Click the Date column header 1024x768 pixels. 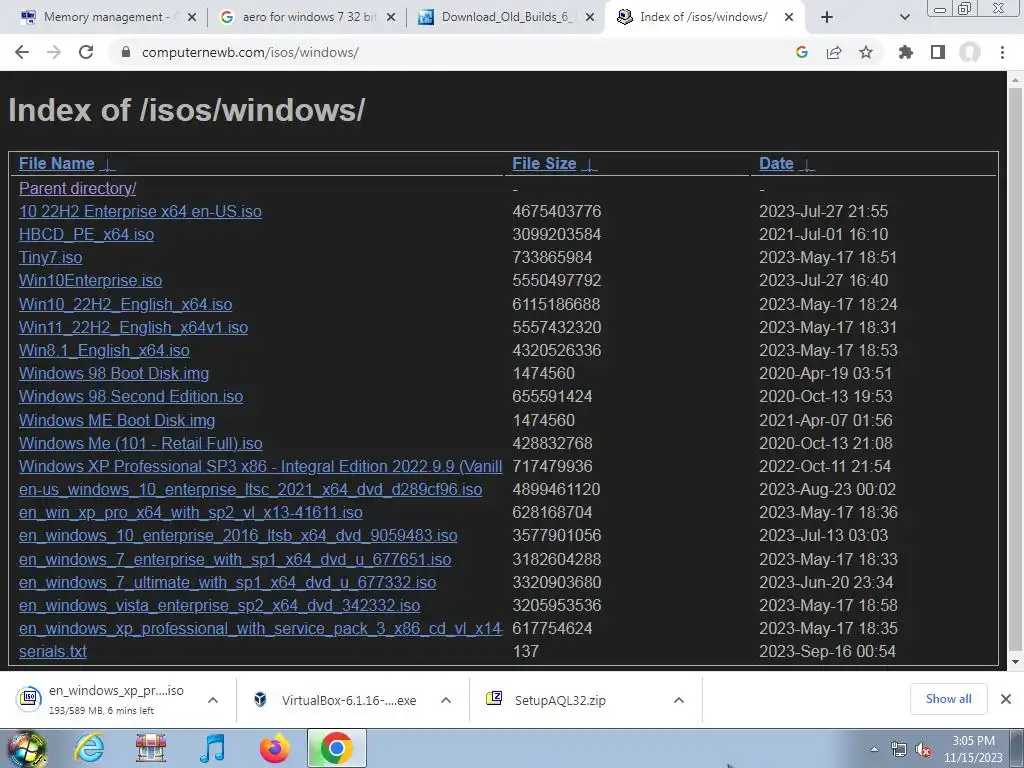tap(776, 163)
